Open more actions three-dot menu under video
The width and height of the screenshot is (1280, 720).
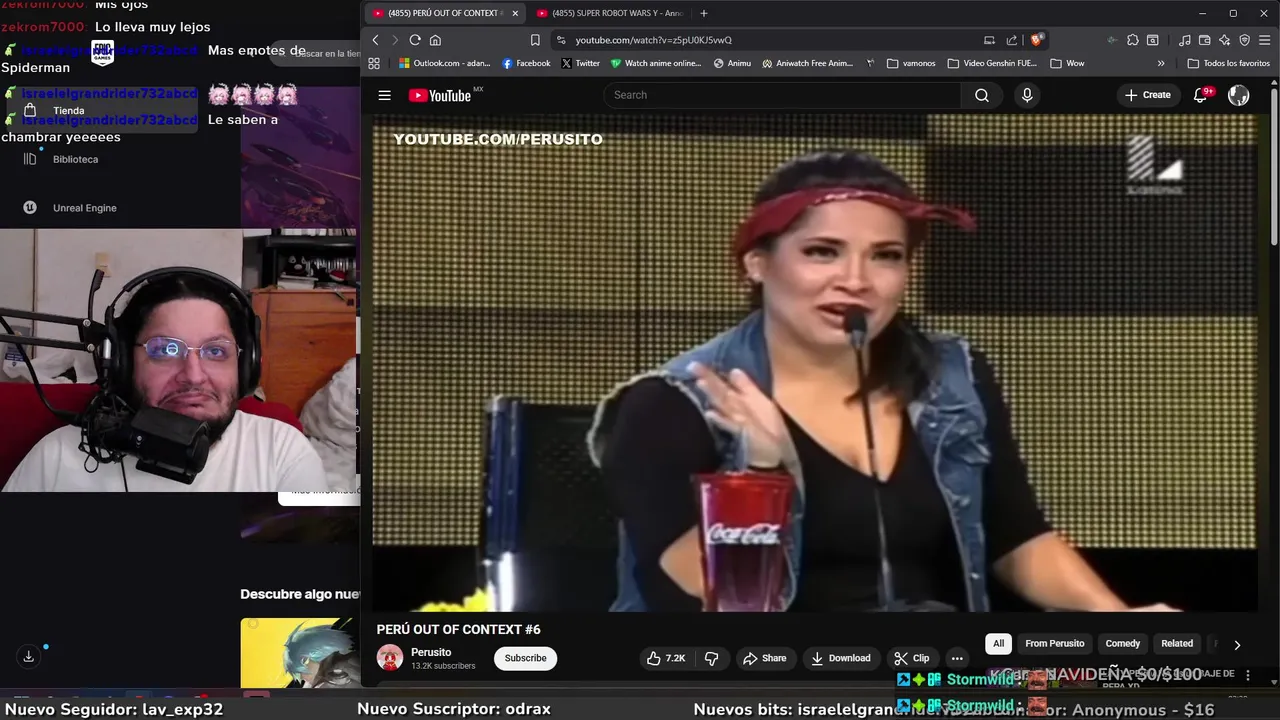[x=957, y=658]
